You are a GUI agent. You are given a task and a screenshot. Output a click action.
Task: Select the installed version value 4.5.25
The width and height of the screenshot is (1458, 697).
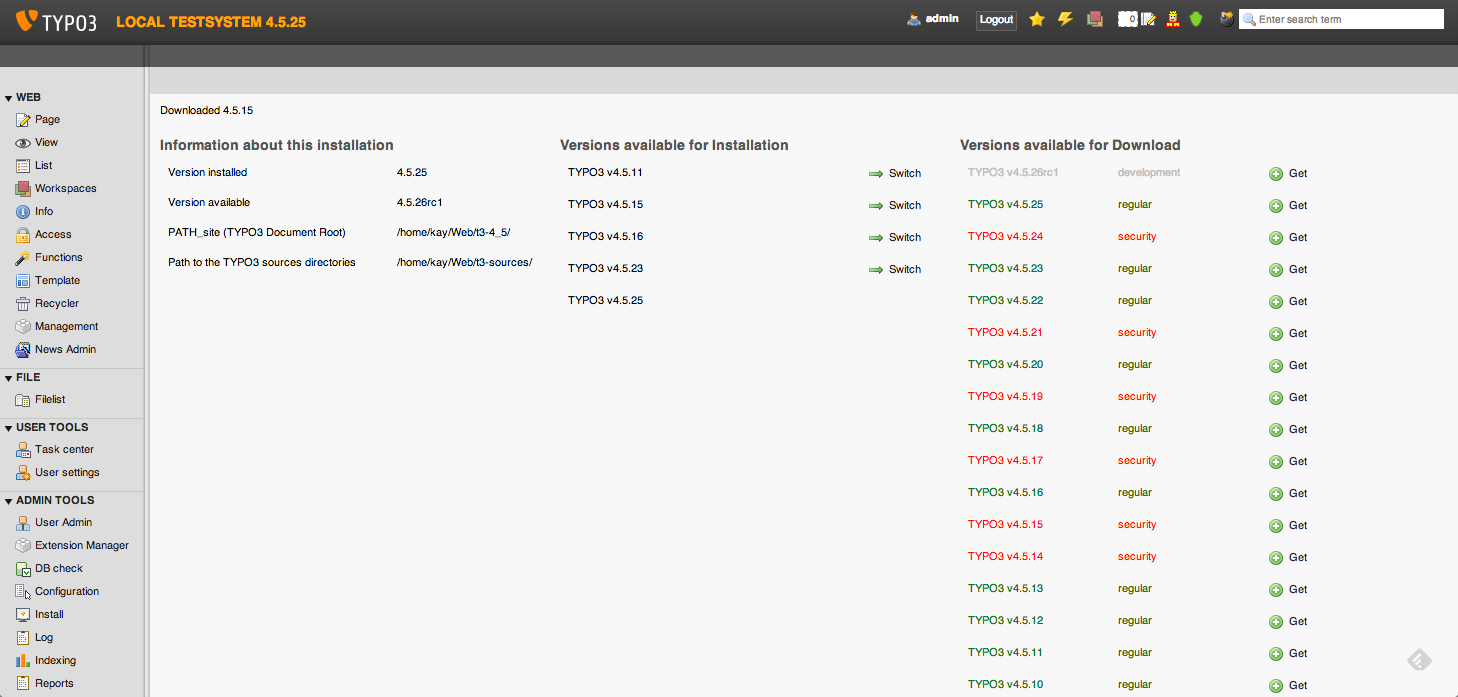(x=412, y=172)
